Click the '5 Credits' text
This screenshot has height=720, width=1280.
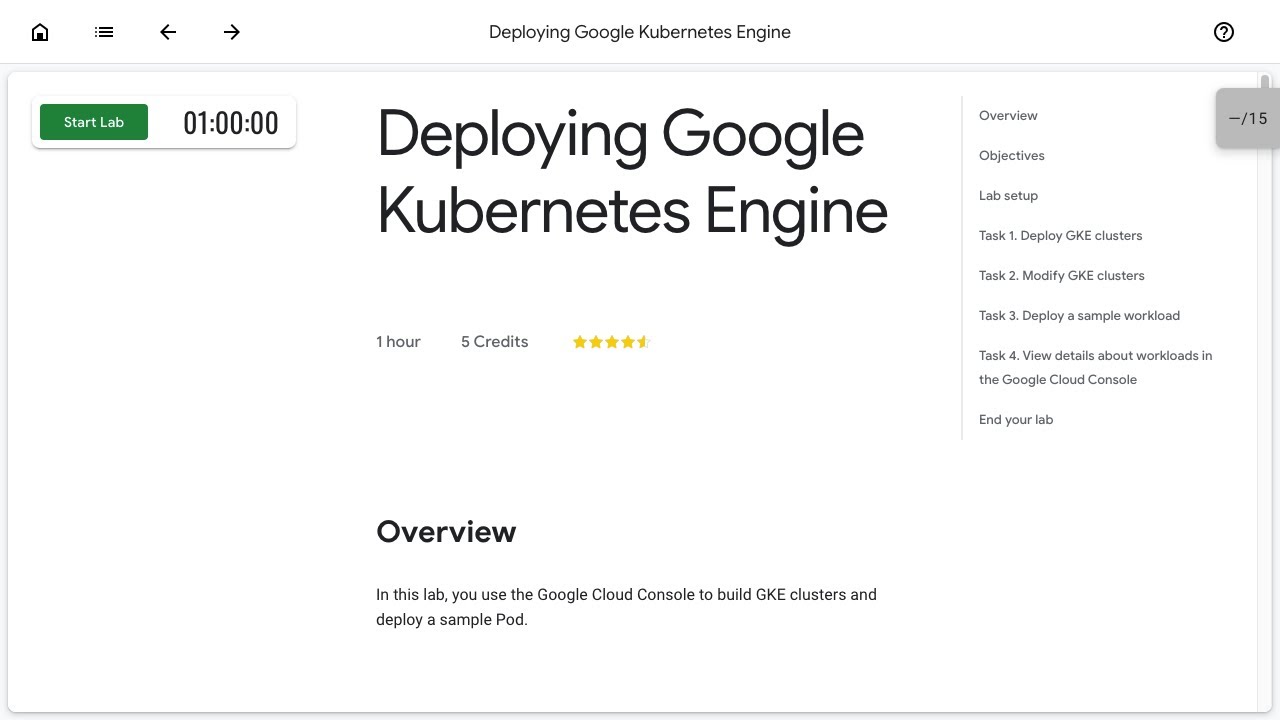point(494,342)
